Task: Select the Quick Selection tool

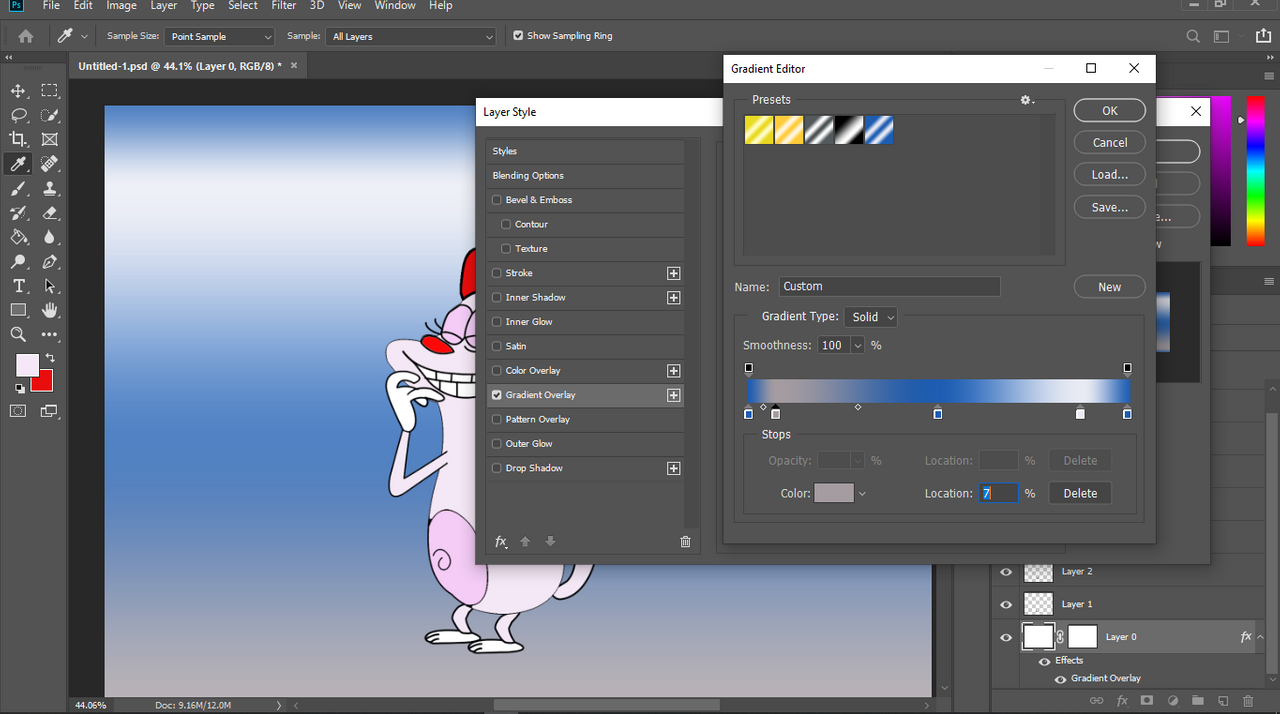Action: (x=50, y=115)
